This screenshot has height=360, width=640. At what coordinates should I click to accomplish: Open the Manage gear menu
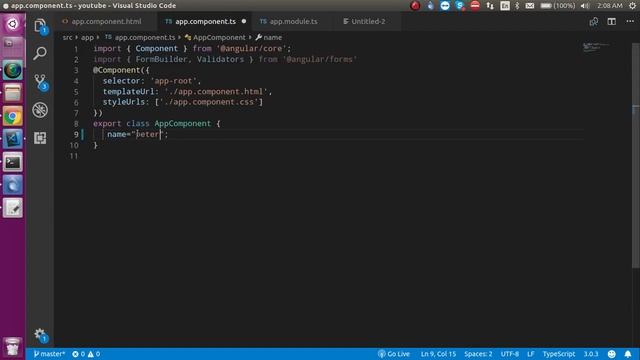[40, 335]
